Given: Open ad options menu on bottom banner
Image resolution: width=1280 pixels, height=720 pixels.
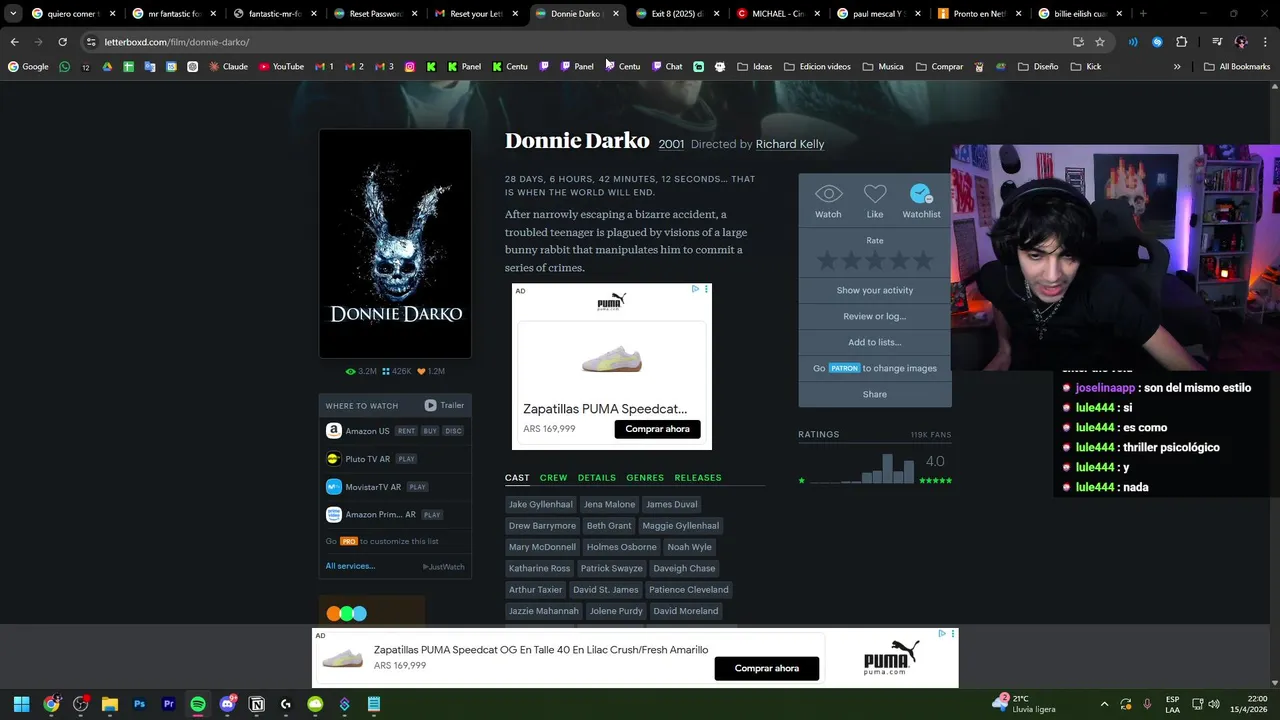Looking at the screenshot, I should pos(953,634).
